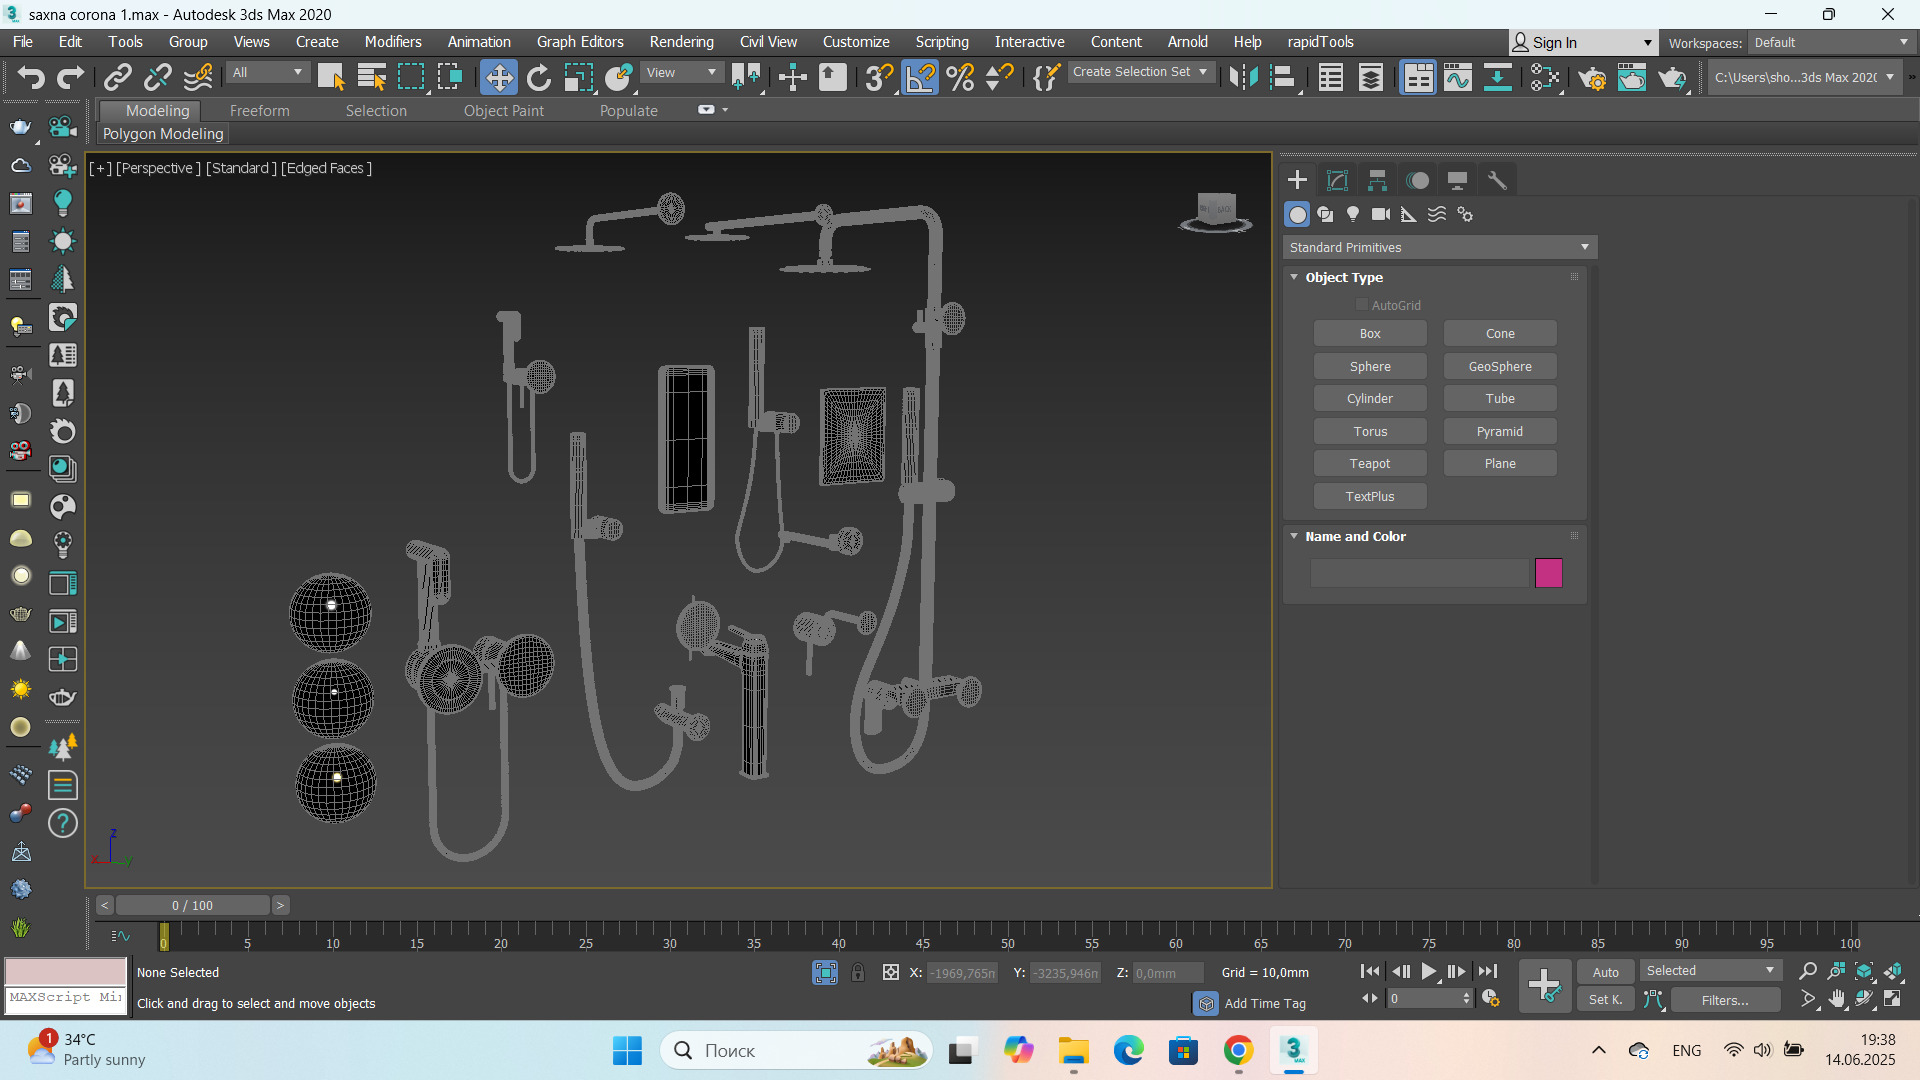Image resolution: width=1920 pixels, height=1080 pixels.
Task: Open the Key Filters button
Action: [1725, 999]
